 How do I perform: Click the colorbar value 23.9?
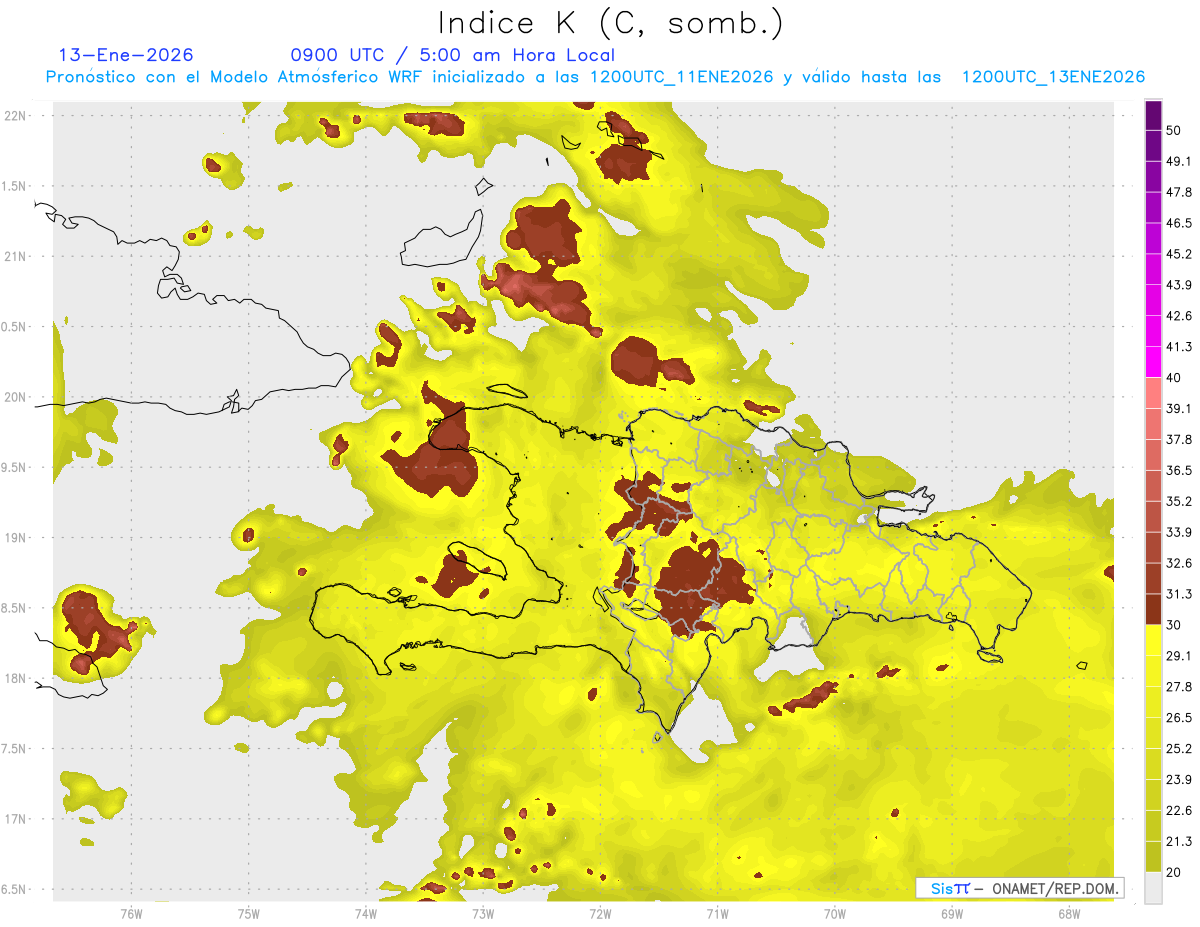coord(1179,780)
